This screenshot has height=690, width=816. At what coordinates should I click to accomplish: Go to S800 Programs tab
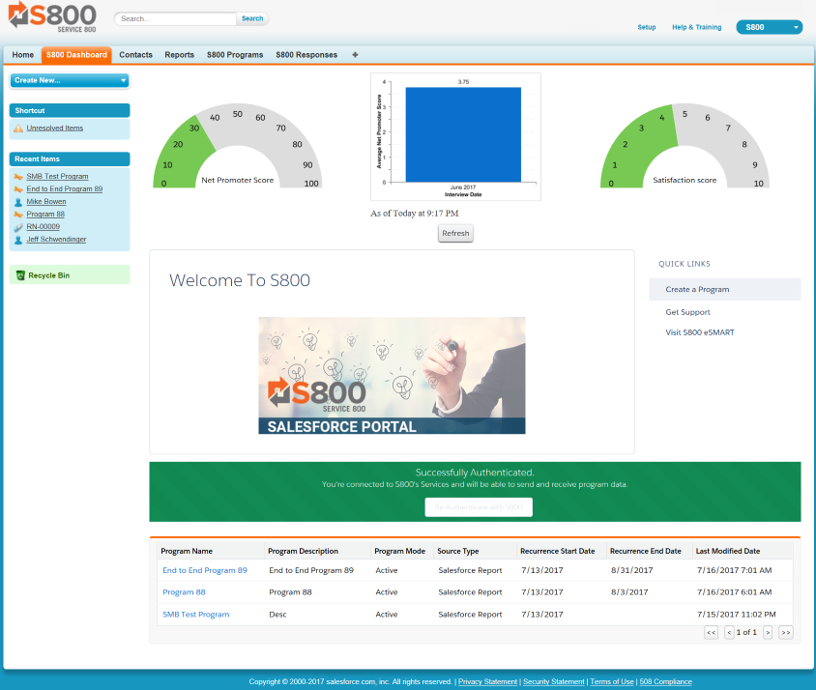coord(235,55)
